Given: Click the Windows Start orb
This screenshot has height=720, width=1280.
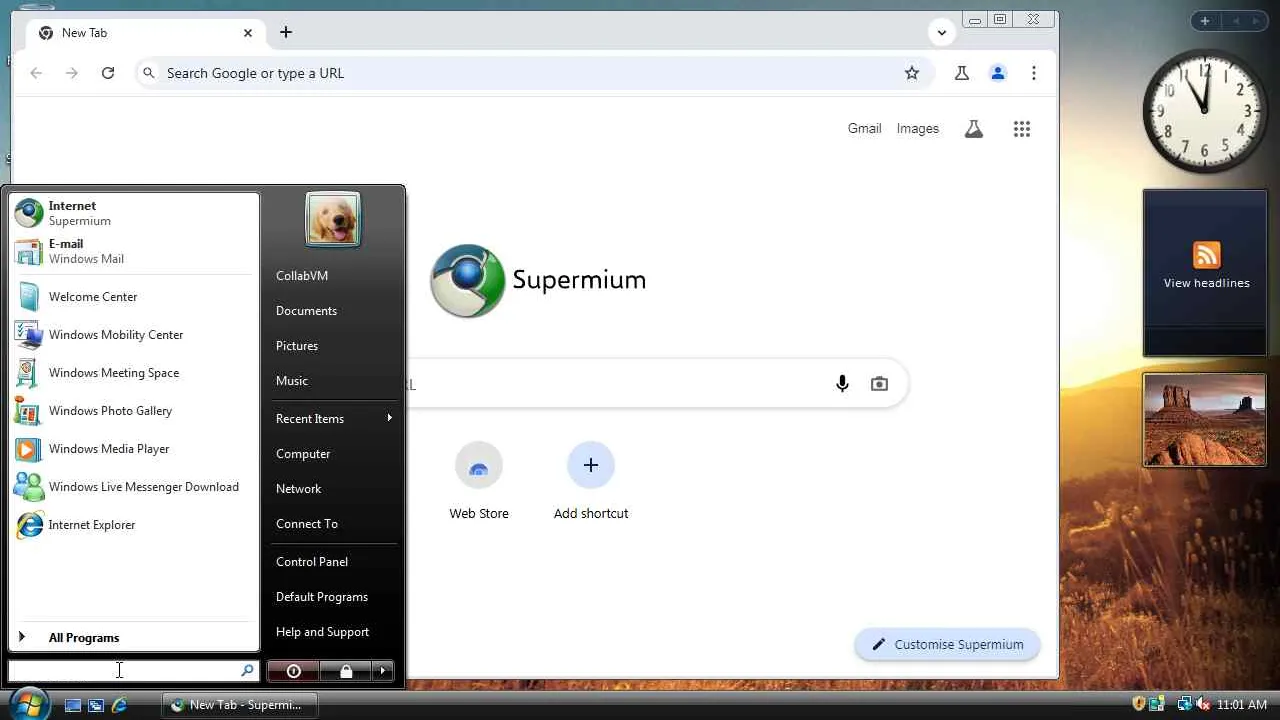Looking at the screenshot, I should 27,703.
